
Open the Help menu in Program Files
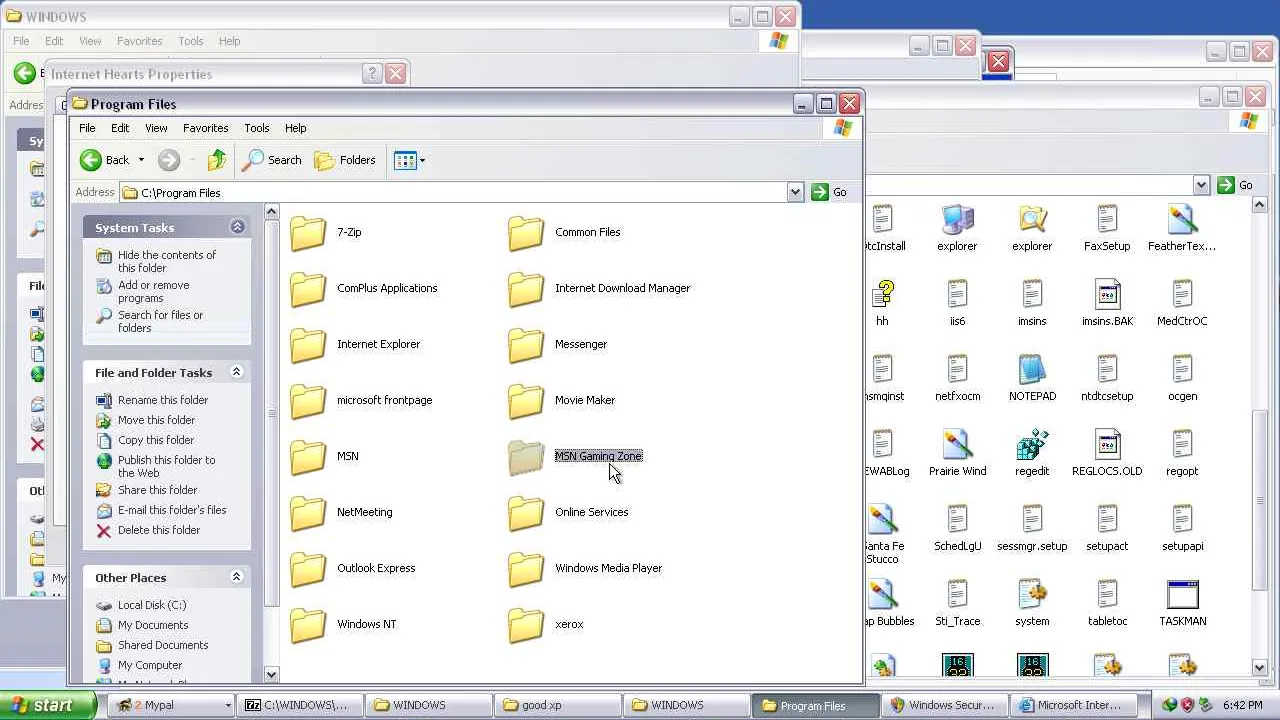295,128
